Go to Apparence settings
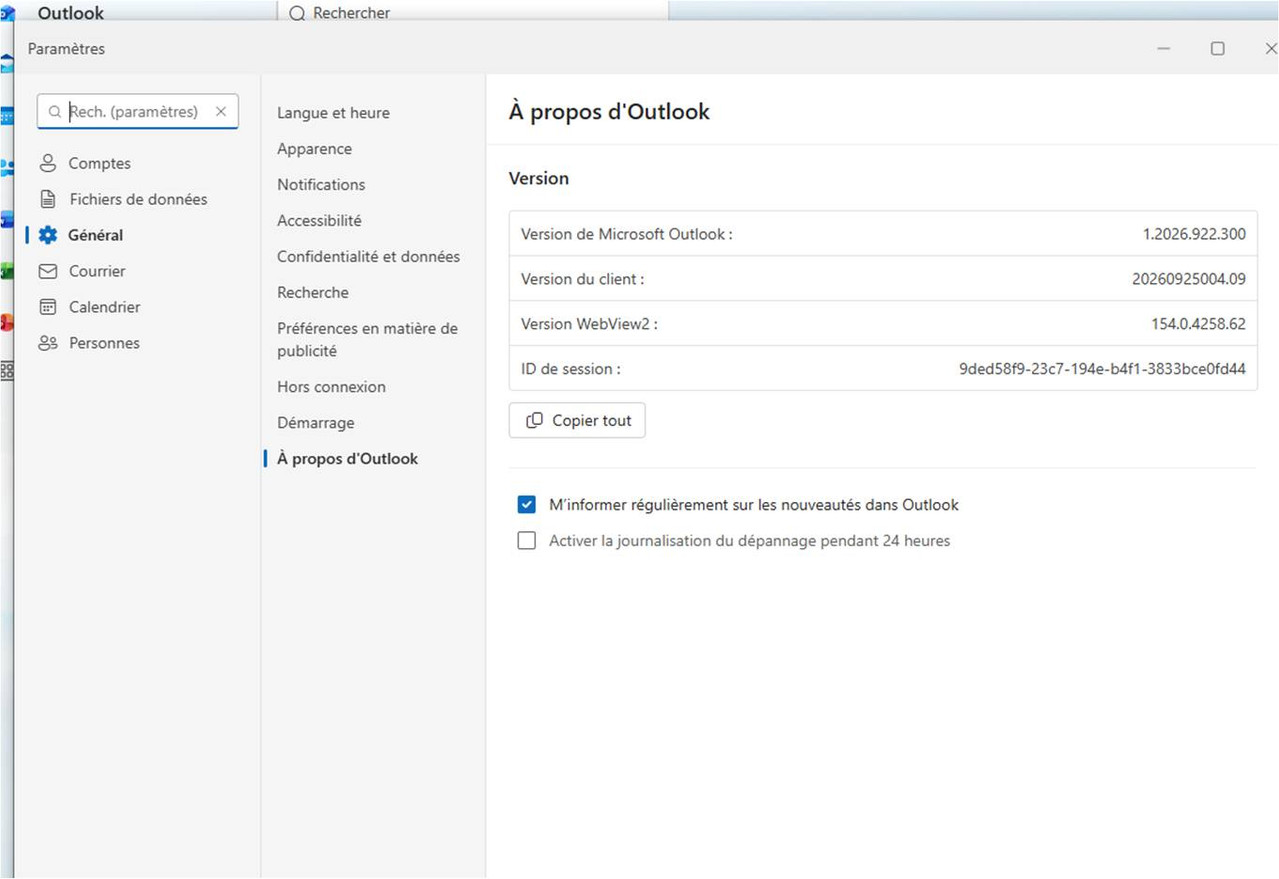1279x879 pixels. pyautogui.click(x=314, y=149)
